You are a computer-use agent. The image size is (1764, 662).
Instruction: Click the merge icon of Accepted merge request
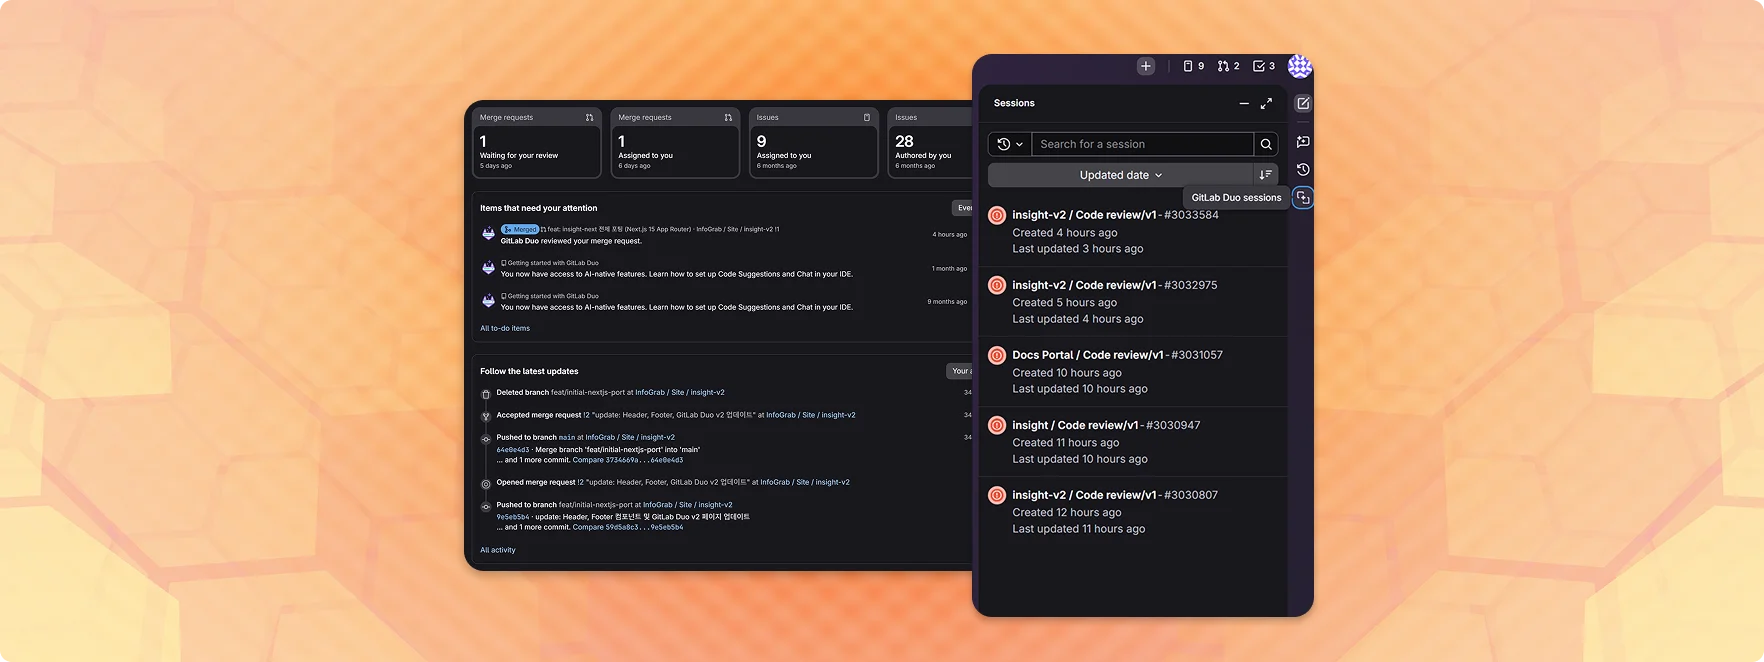tap(486, 416)
